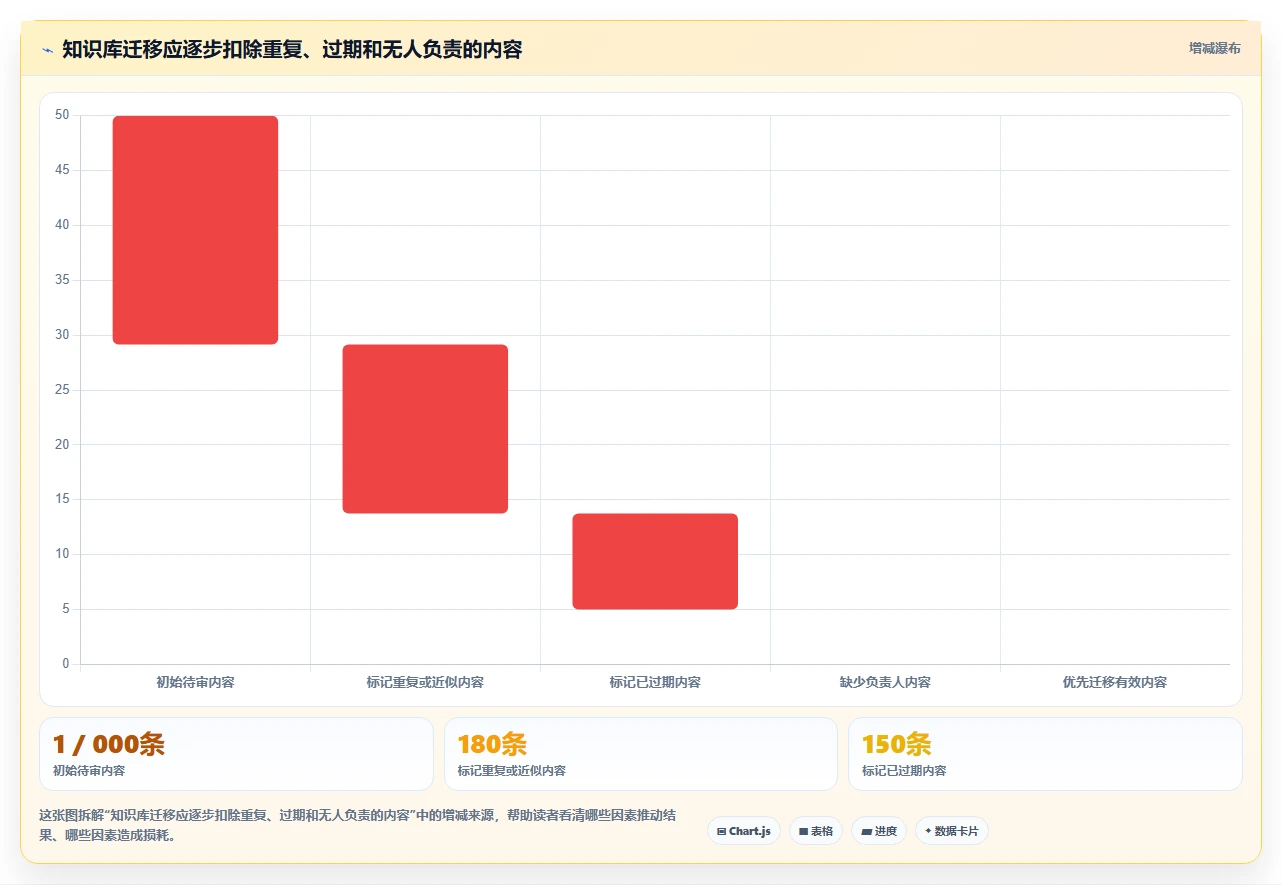Click the 150条 value card
1282x885 pixels.
[1045, 754]
